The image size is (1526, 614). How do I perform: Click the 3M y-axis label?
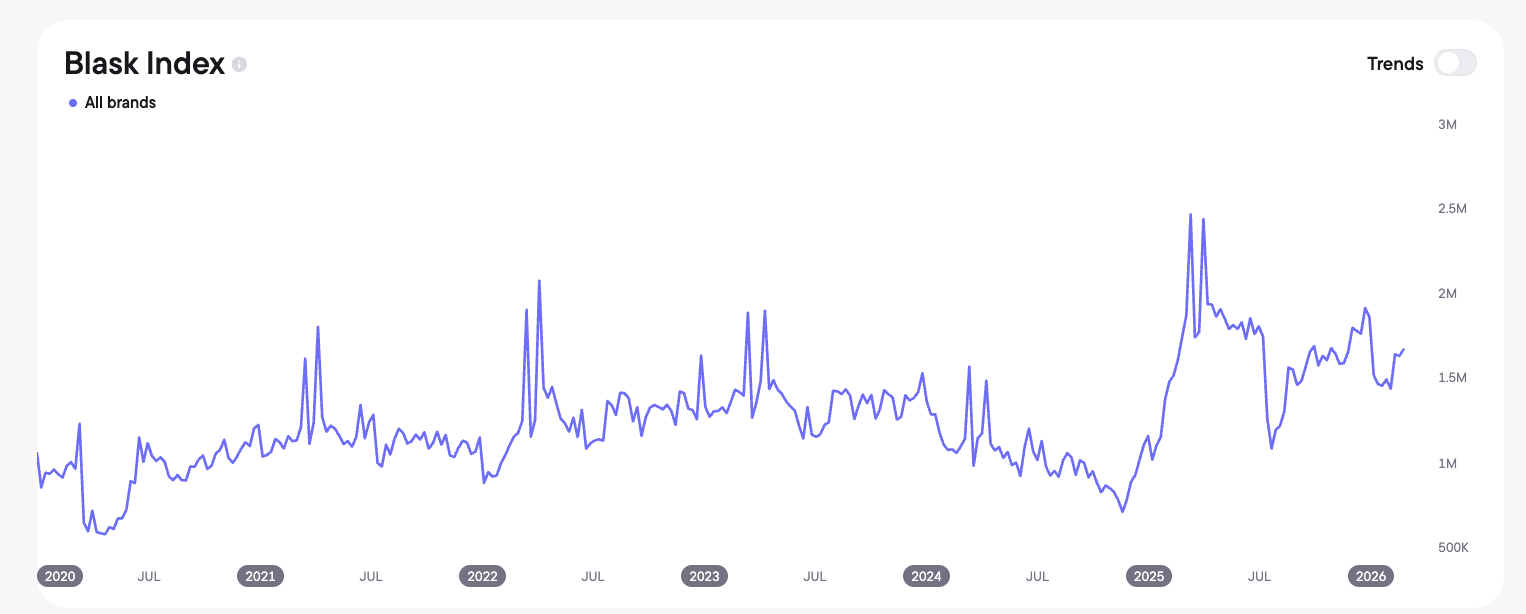pyautogui.click(x=1447, y=124)
